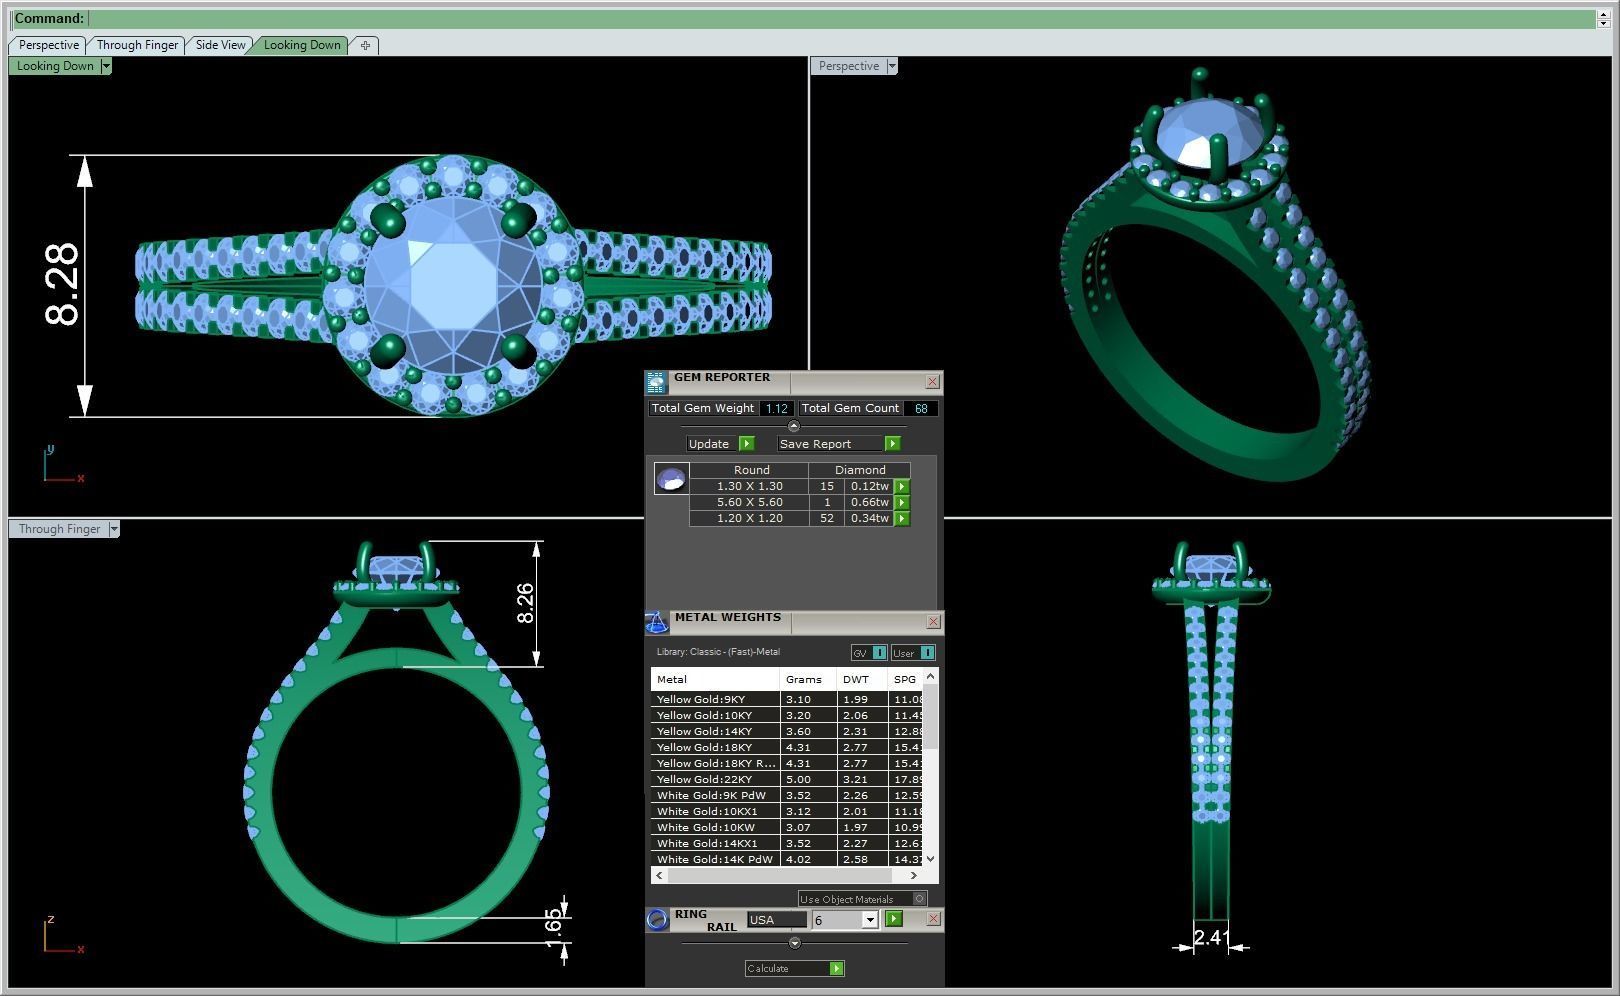Viewport: 1620px width, 996px height.
Task: Select the Yellow Gold:14KY row
Action: point(787,731)
